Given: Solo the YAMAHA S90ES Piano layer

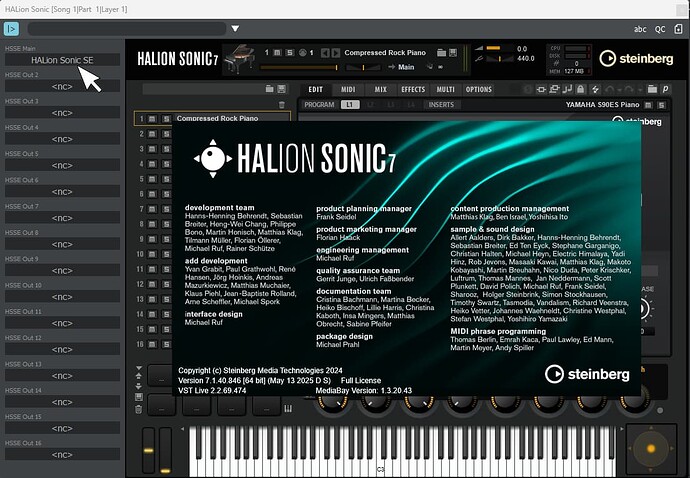Looking at the screenshot, I should pos(661,105).
